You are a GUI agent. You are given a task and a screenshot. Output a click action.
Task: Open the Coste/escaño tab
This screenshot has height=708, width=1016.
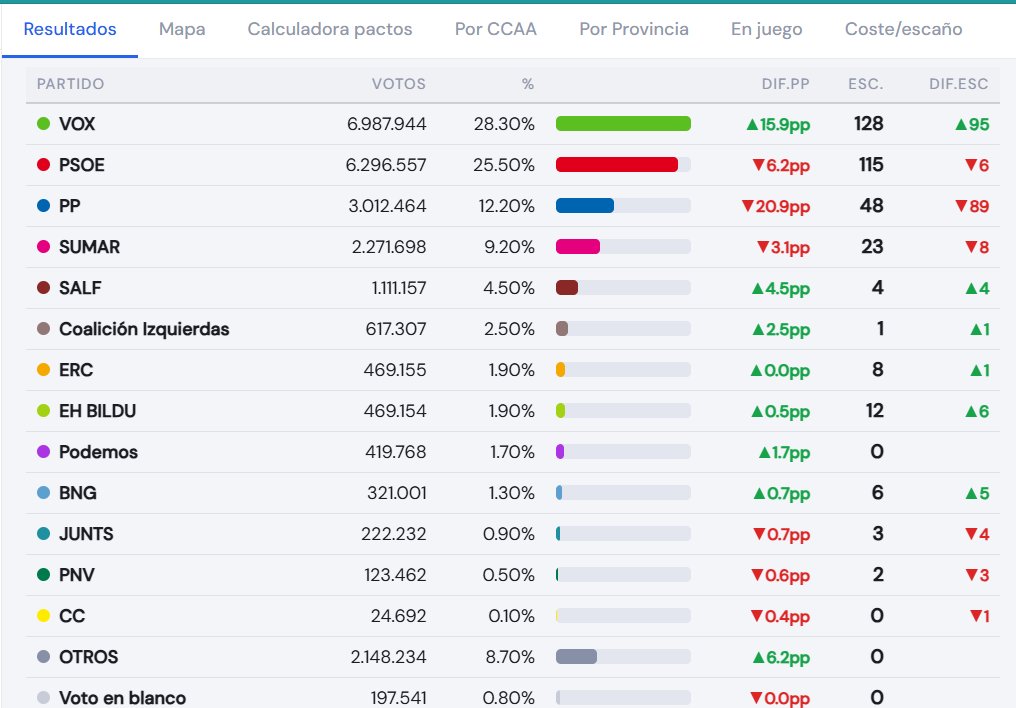pyautogui.click(x=903, y=29)
